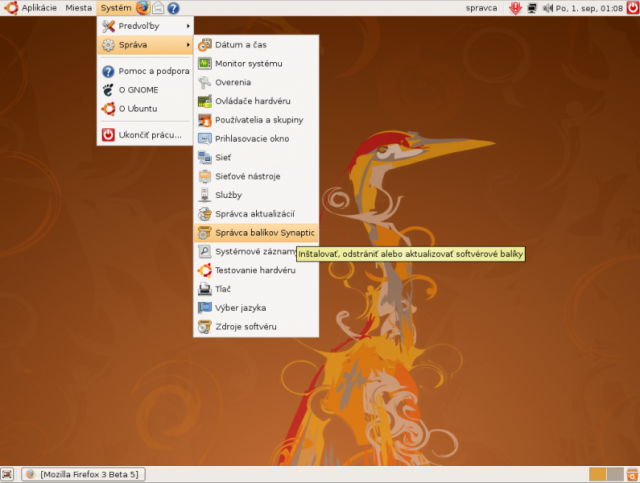The image size is (640, 483).
Task: Click the Overenia keys icon
Action: (x=204, y=82)
